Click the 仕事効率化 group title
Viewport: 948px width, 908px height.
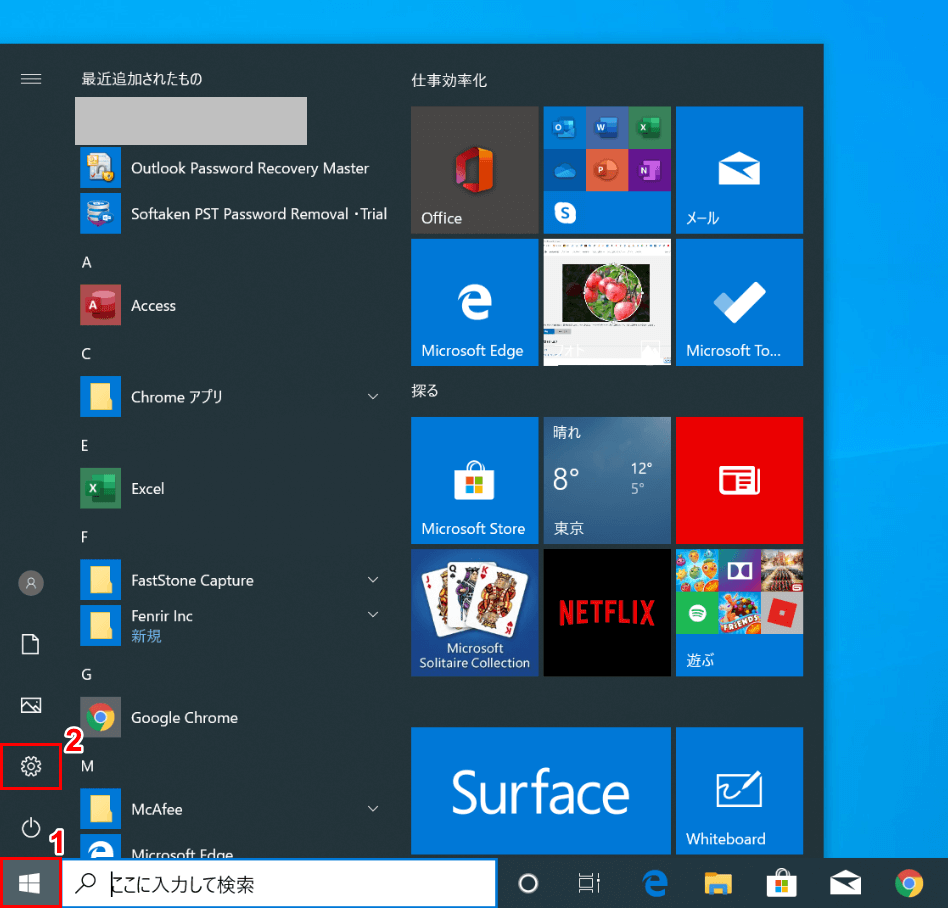(x=449, y=80)
